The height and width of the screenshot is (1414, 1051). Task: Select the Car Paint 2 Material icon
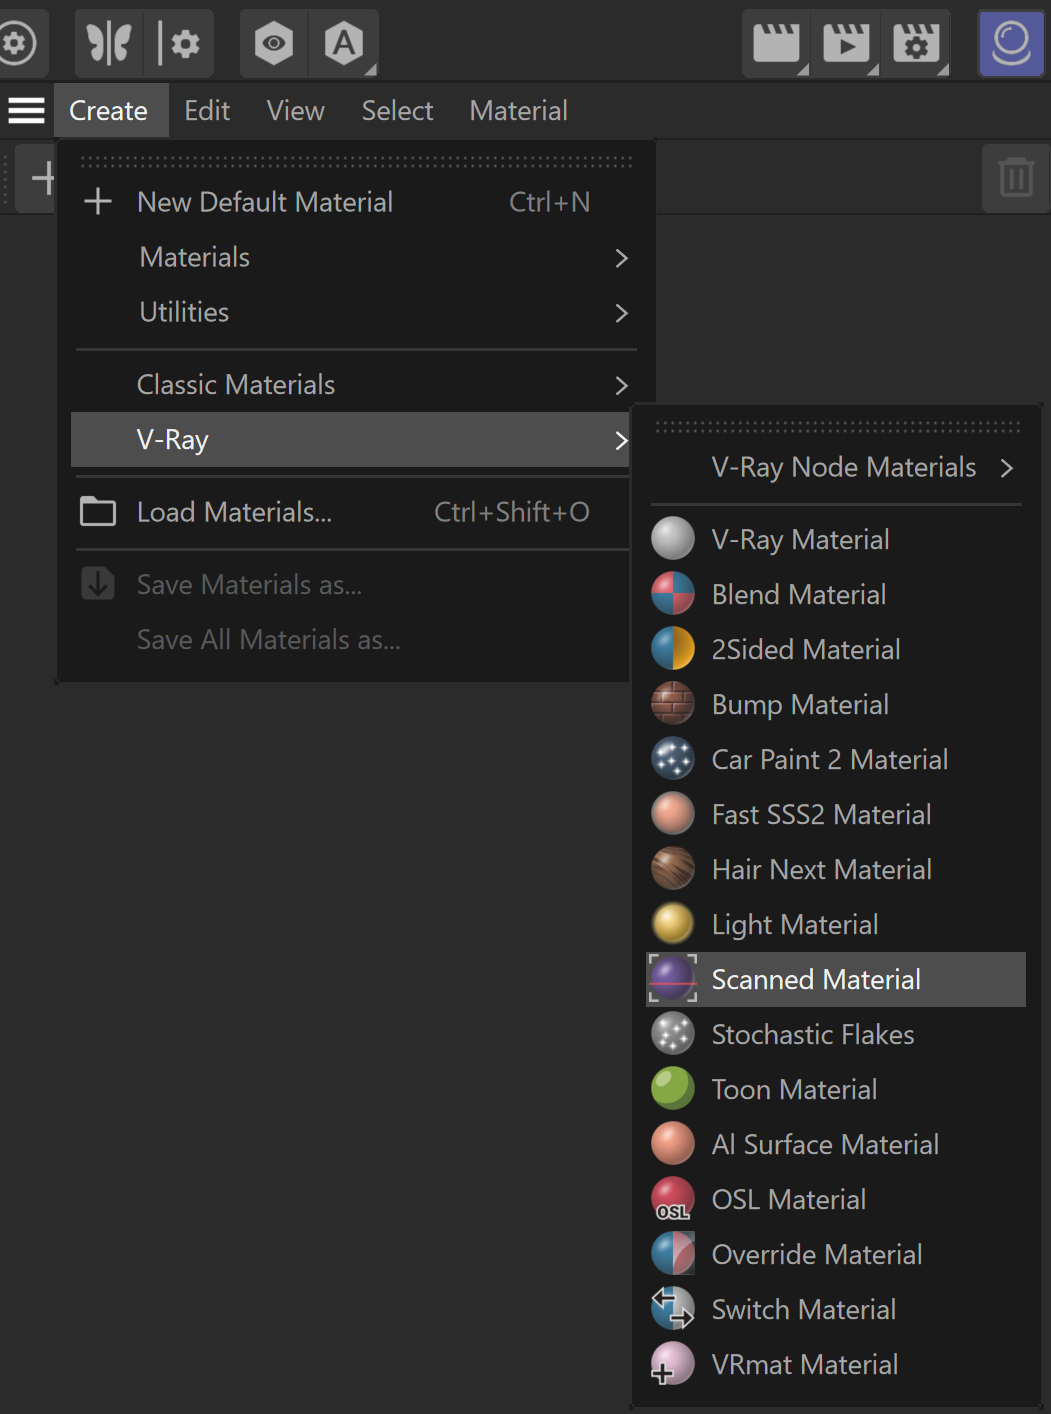(673, 759)
